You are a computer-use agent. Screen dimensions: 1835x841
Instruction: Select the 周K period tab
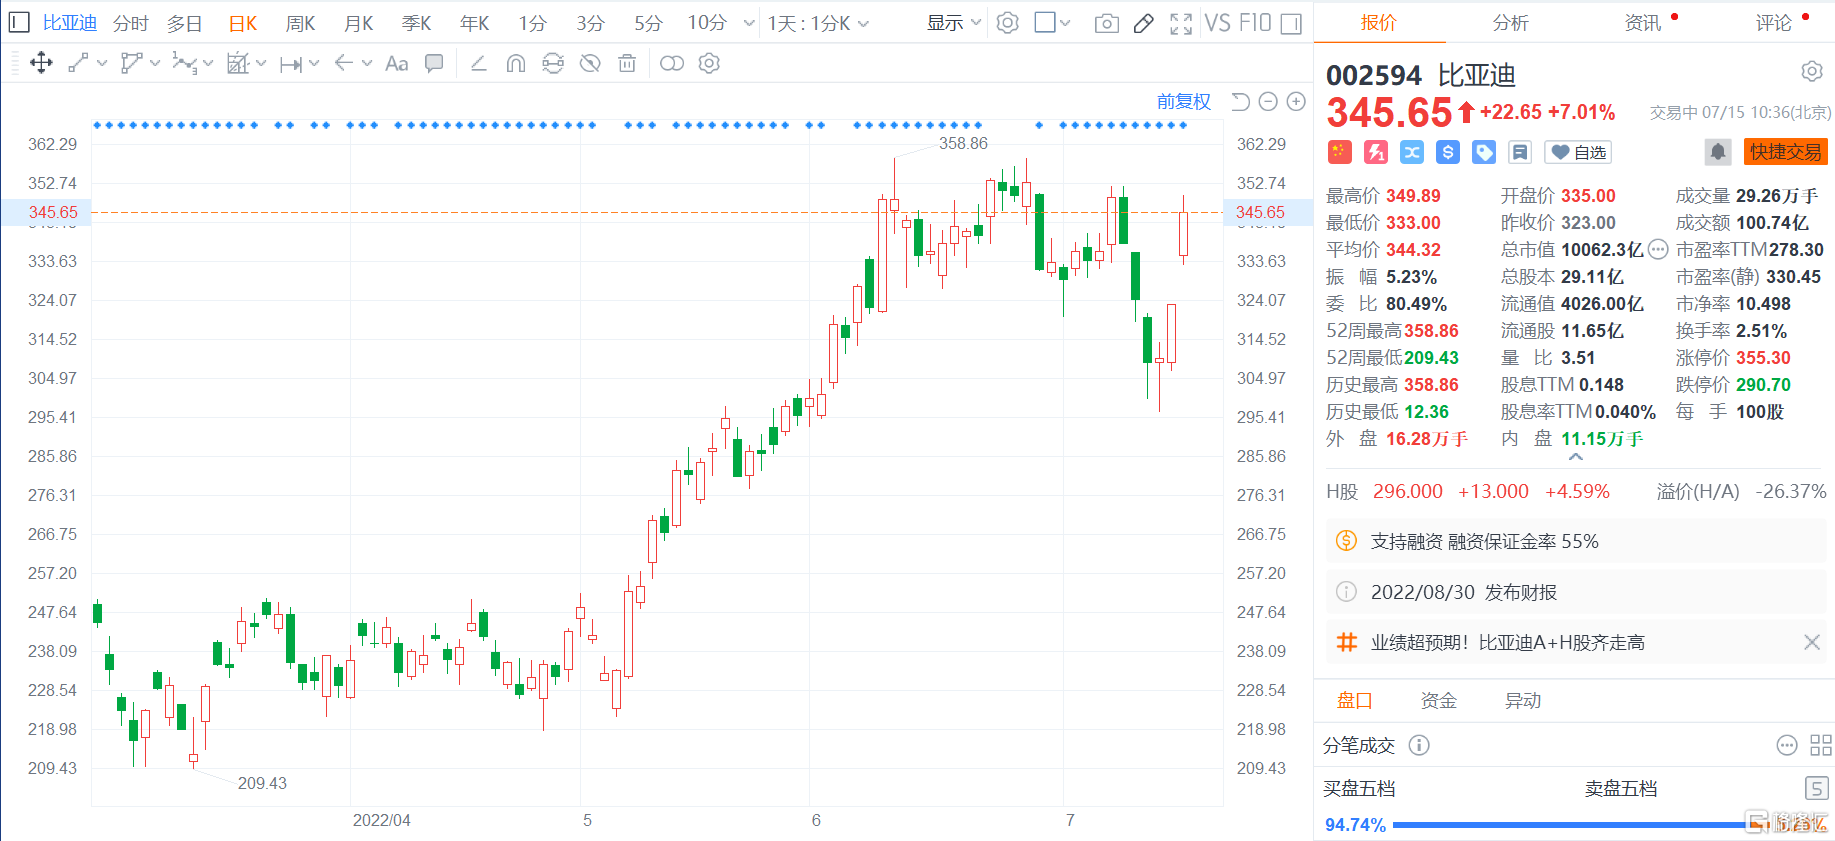tap(300, 23)
